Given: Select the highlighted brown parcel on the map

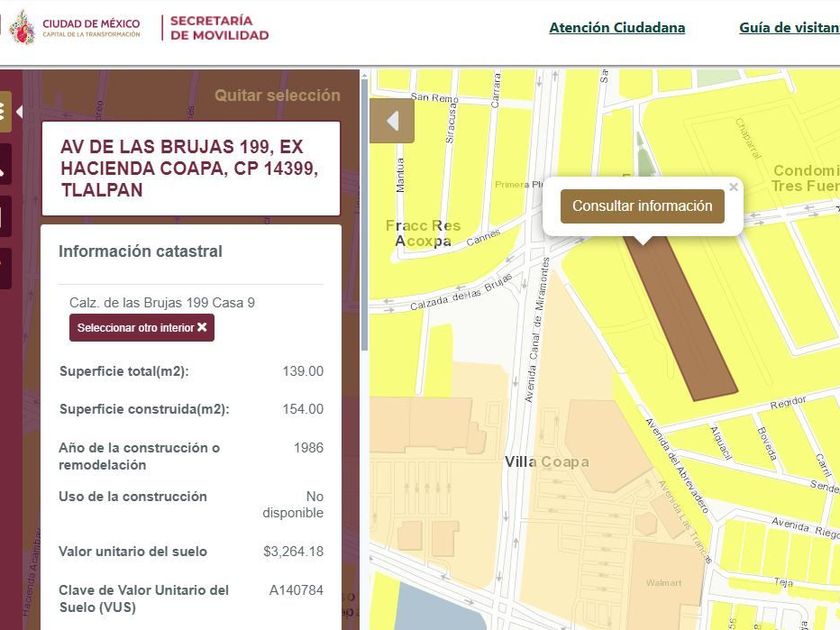Looking at the screenshot, I should coord(683,321).
